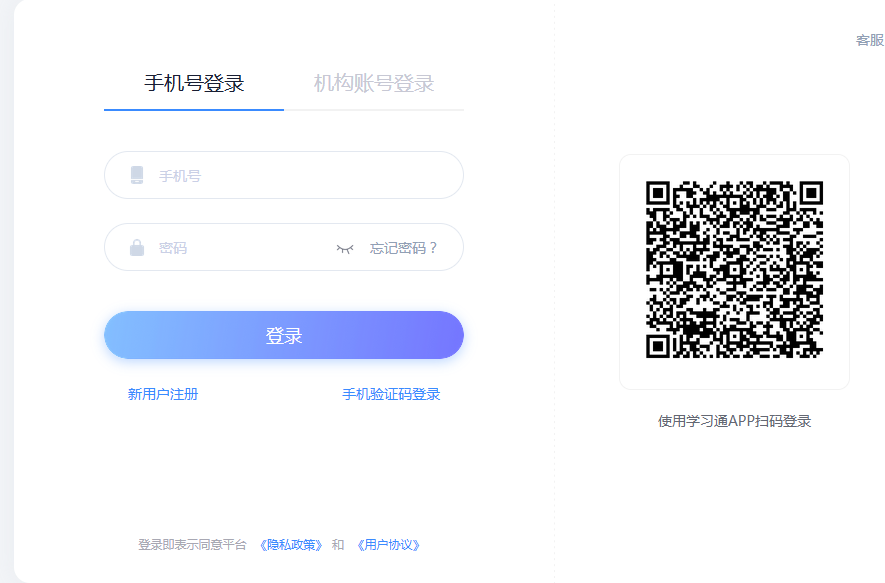Screen dimensions: 885x583
Task: Switch to the 手机号登录 tab
Action: tap(194, 83)
